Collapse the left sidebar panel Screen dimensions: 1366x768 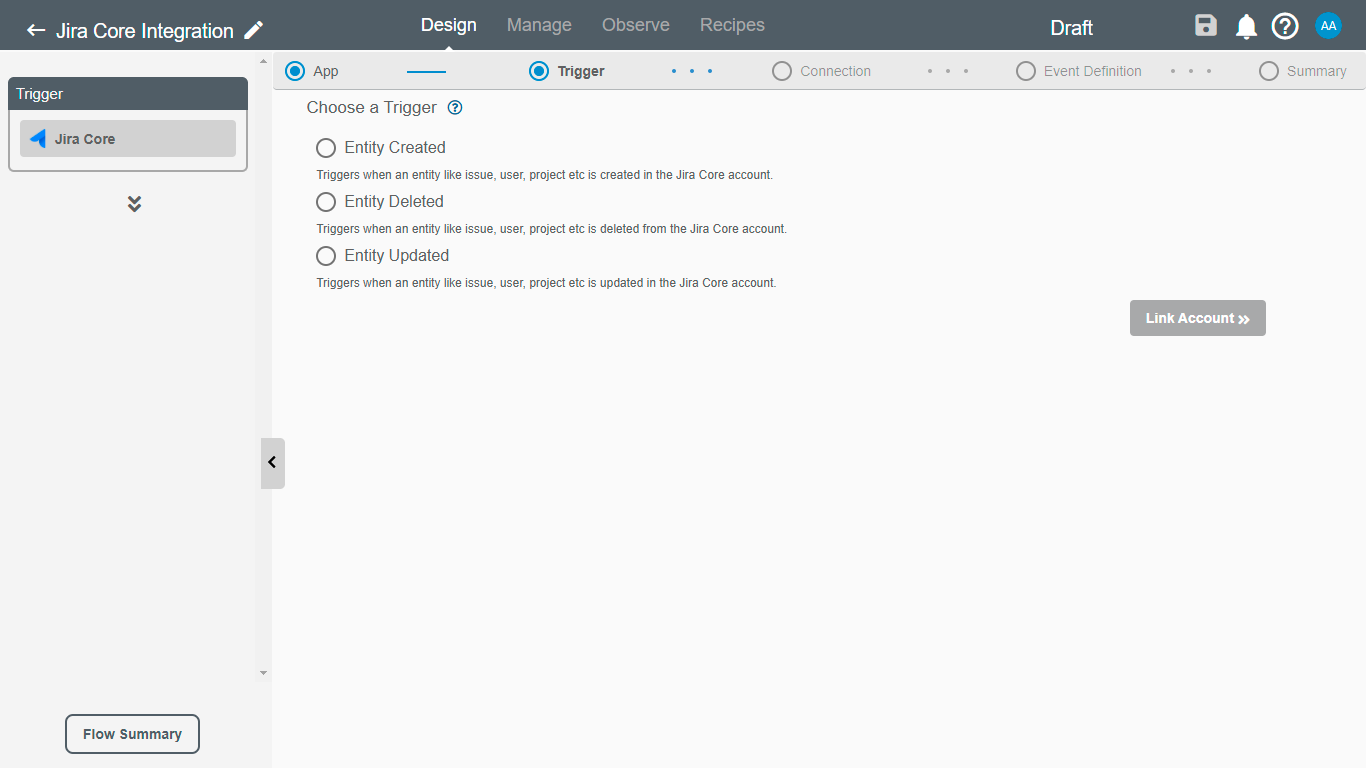point(272,463)
